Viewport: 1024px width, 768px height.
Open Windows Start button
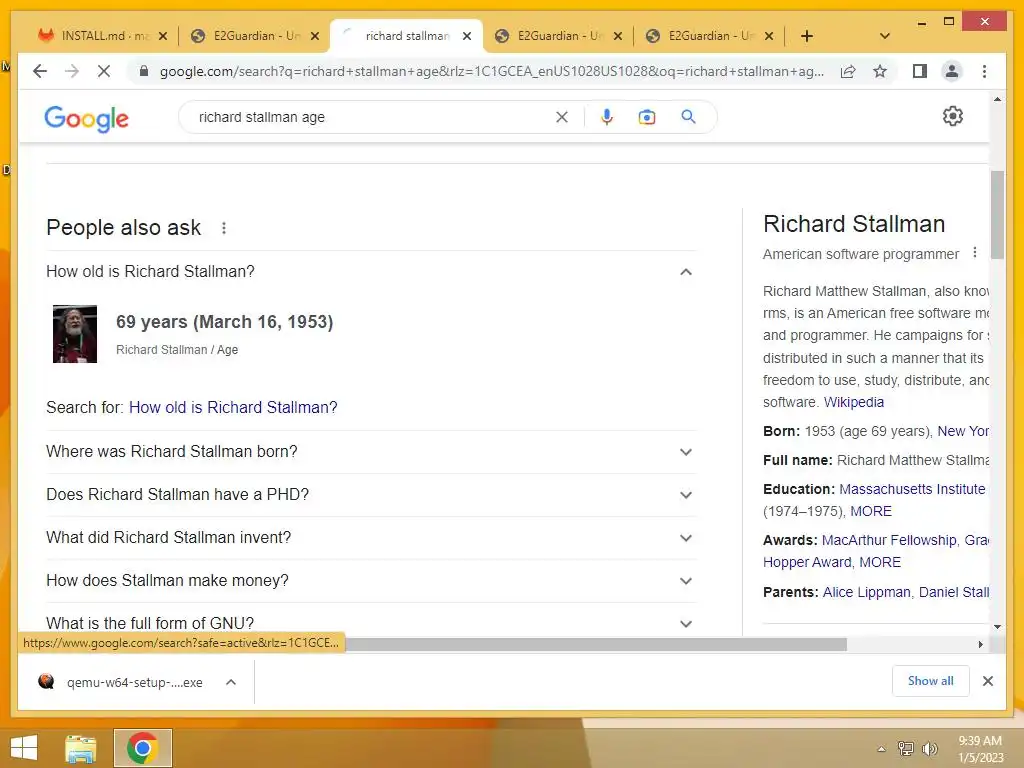tap(24, 748)
